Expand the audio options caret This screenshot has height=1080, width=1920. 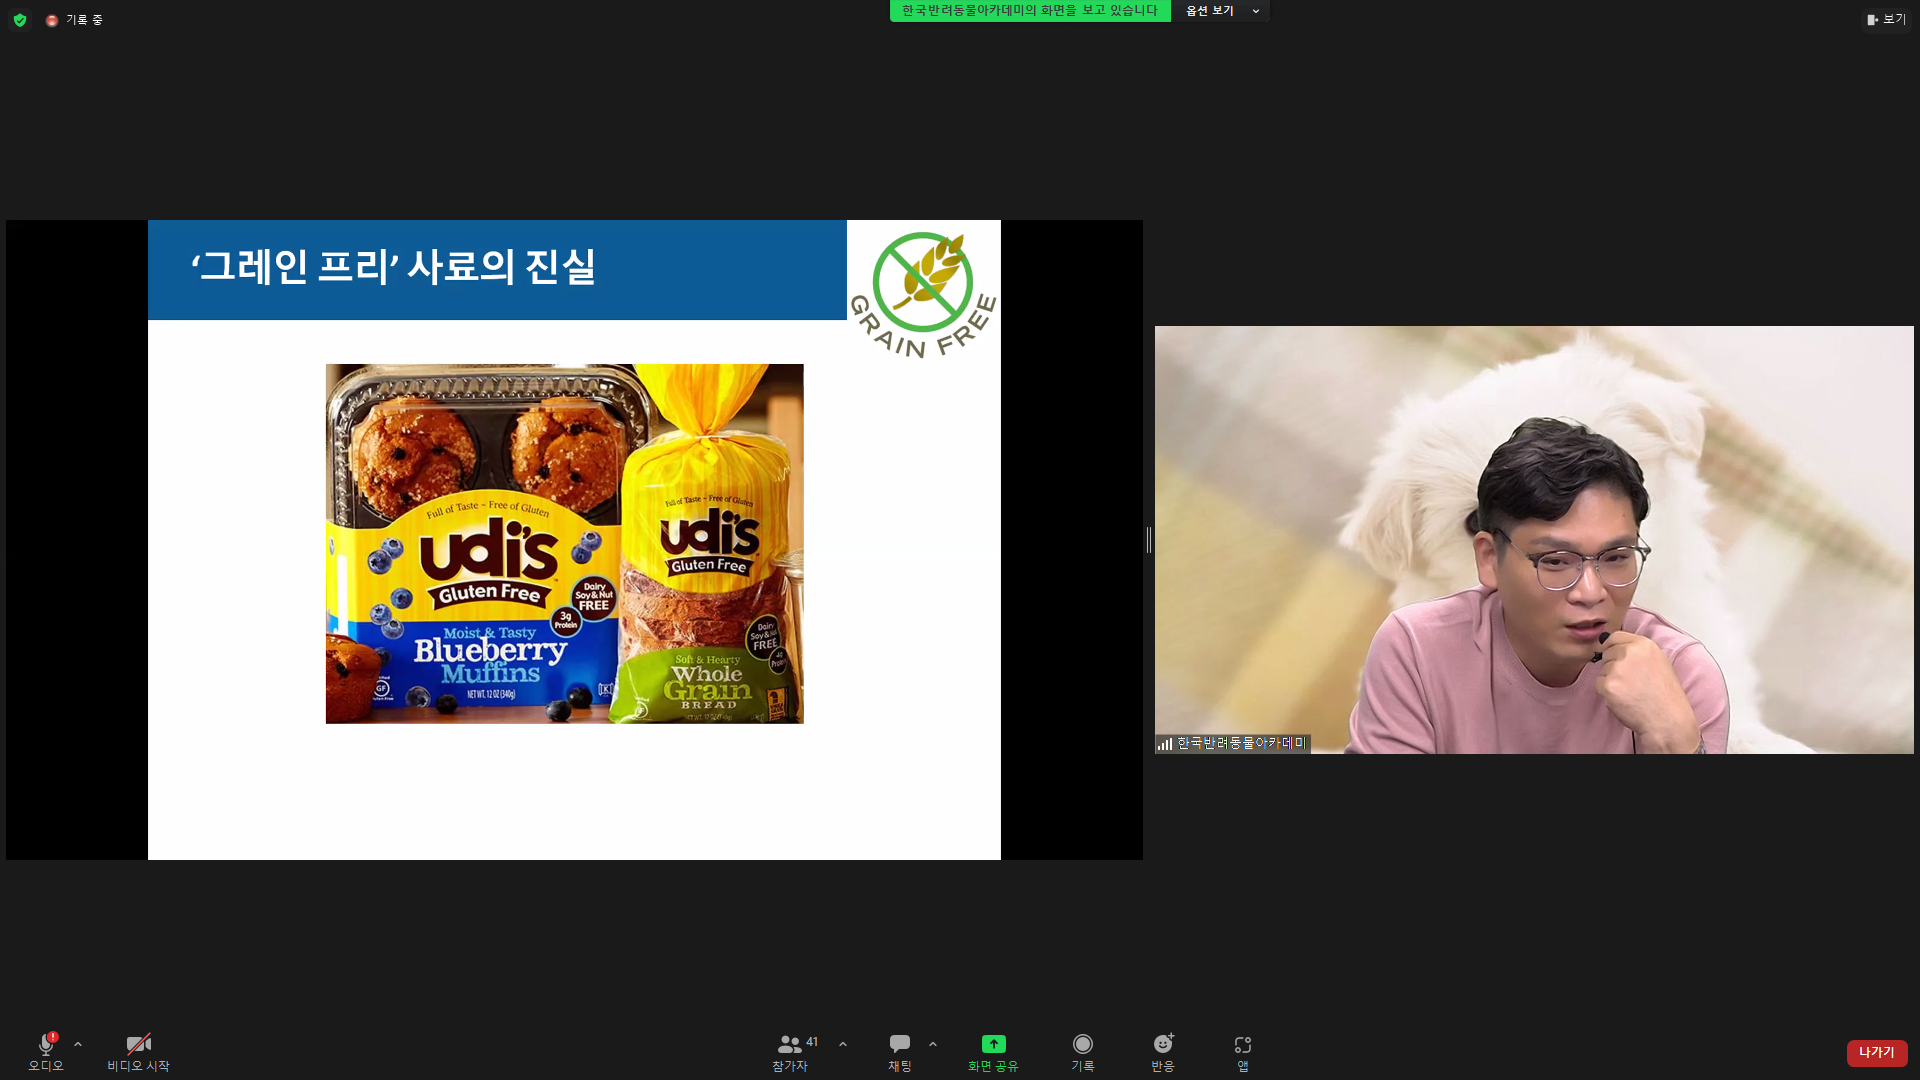[78, 1044]
